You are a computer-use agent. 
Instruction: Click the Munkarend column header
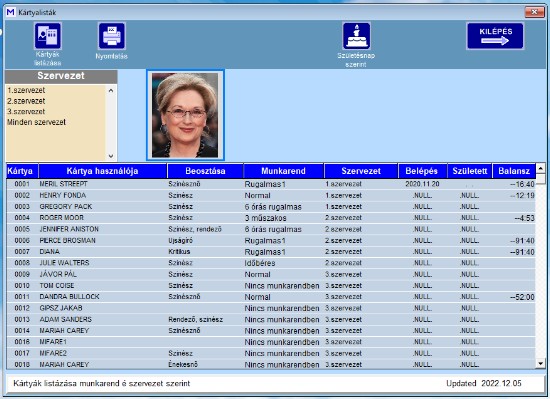click(x=283, y=171)
